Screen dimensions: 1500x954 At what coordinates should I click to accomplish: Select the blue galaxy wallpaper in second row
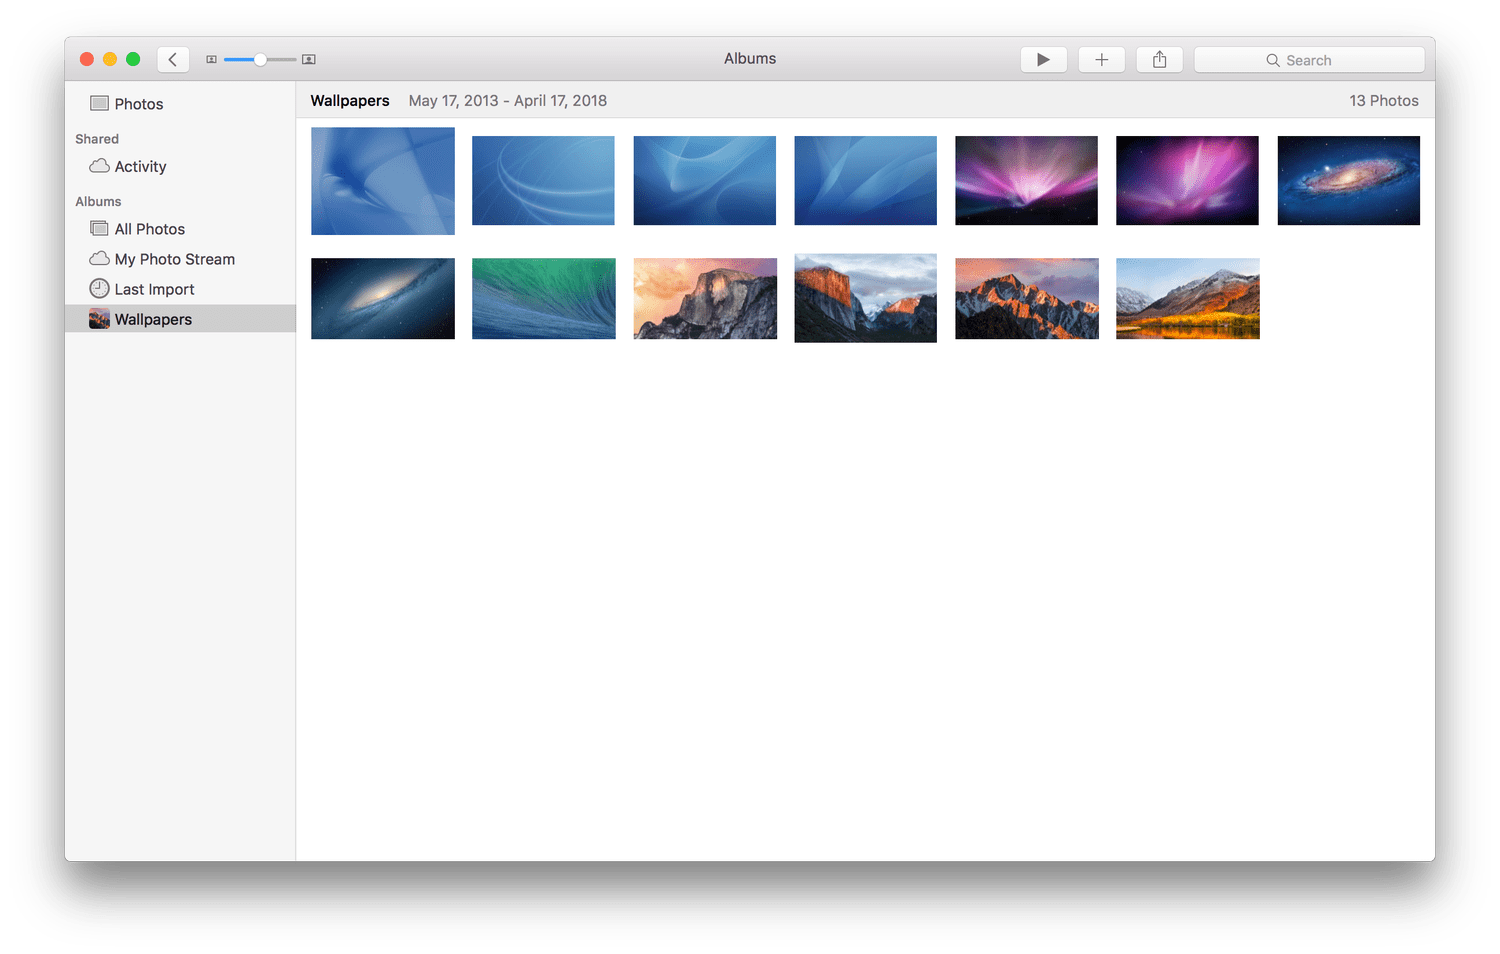tap(383, 299)
